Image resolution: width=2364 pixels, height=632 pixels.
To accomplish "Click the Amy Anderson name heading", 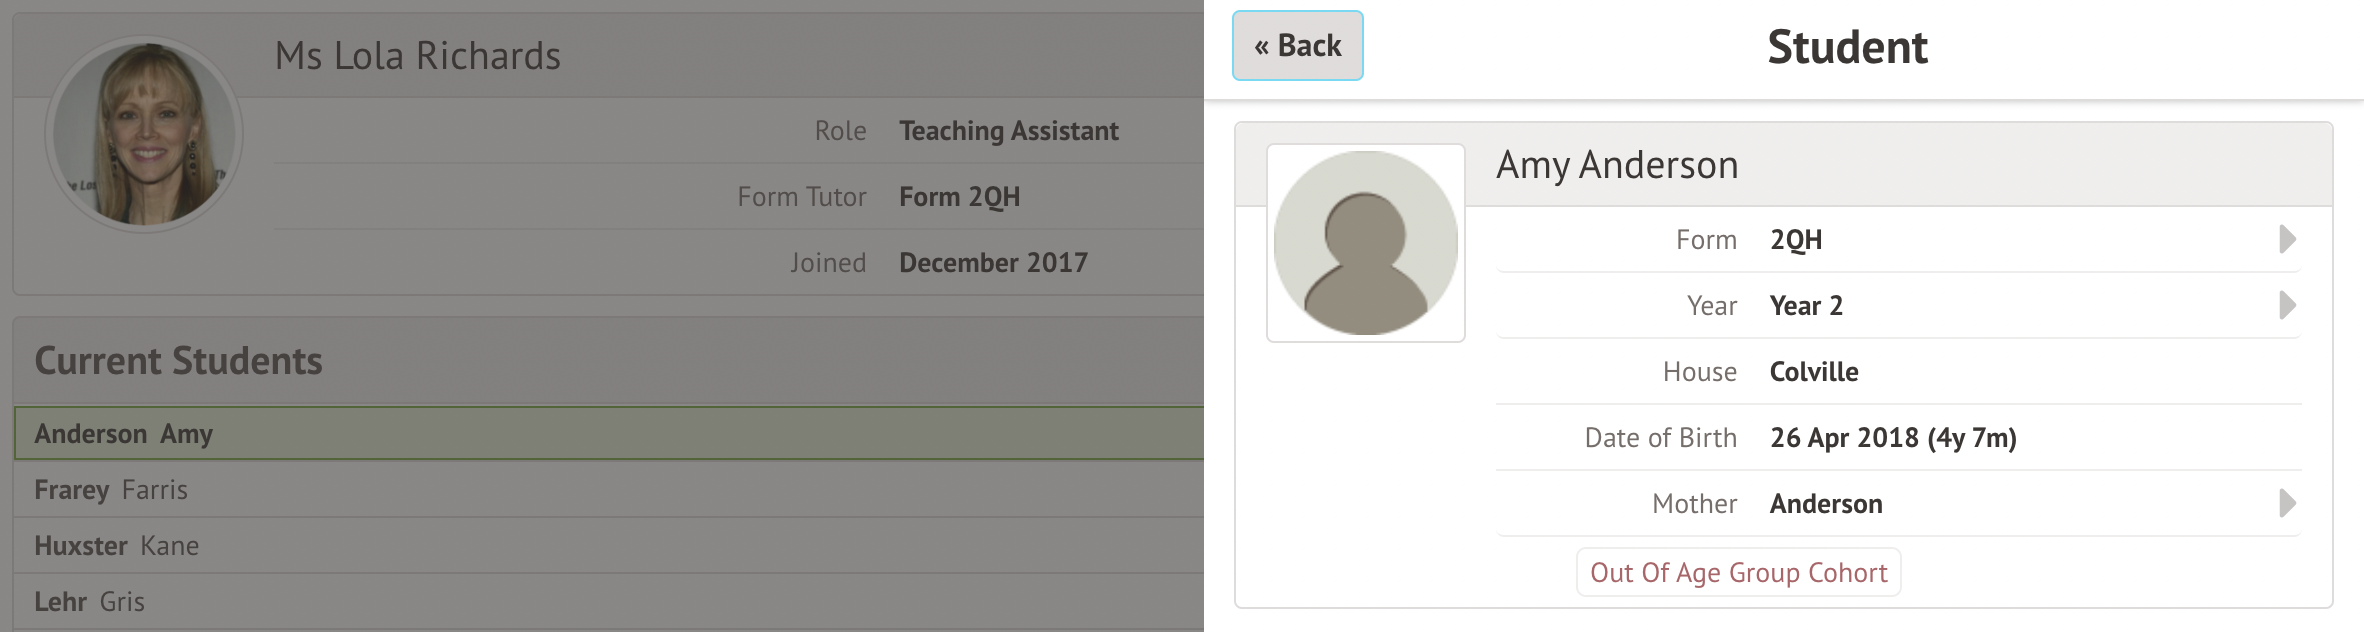I will tap(1617, 165).
